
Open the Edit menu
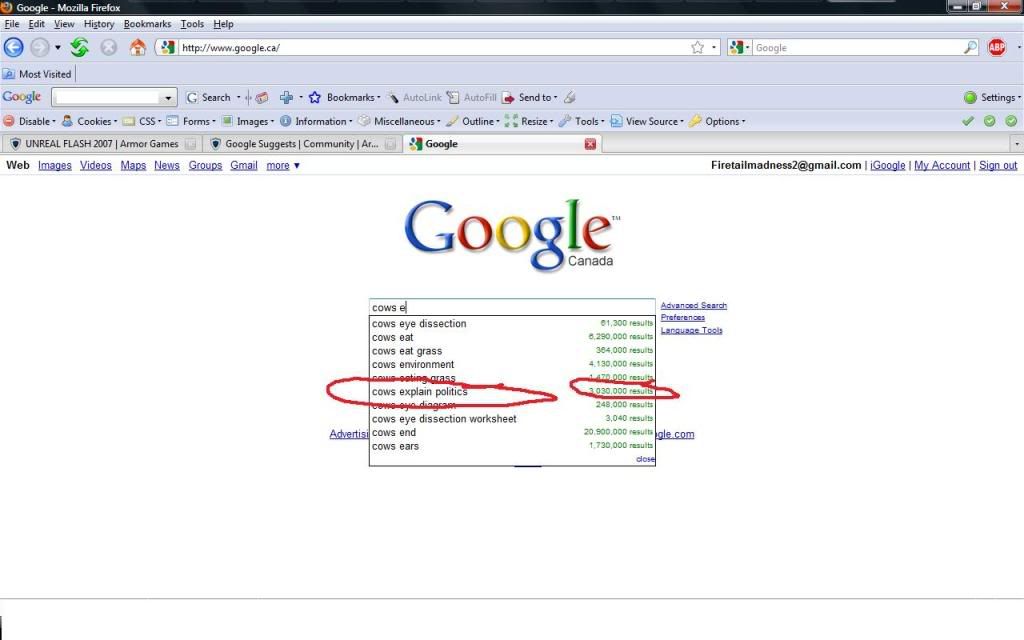pyautogui.click(x=37, y=24)
